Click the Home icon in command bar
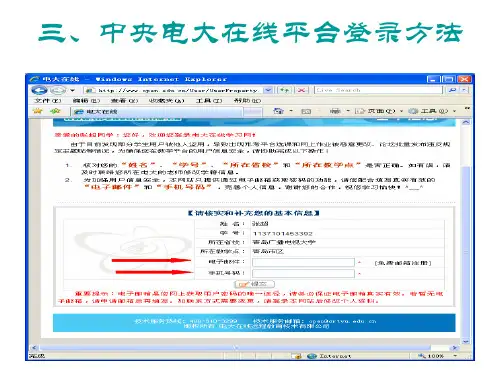500x375 pixels. coord(278,111)
